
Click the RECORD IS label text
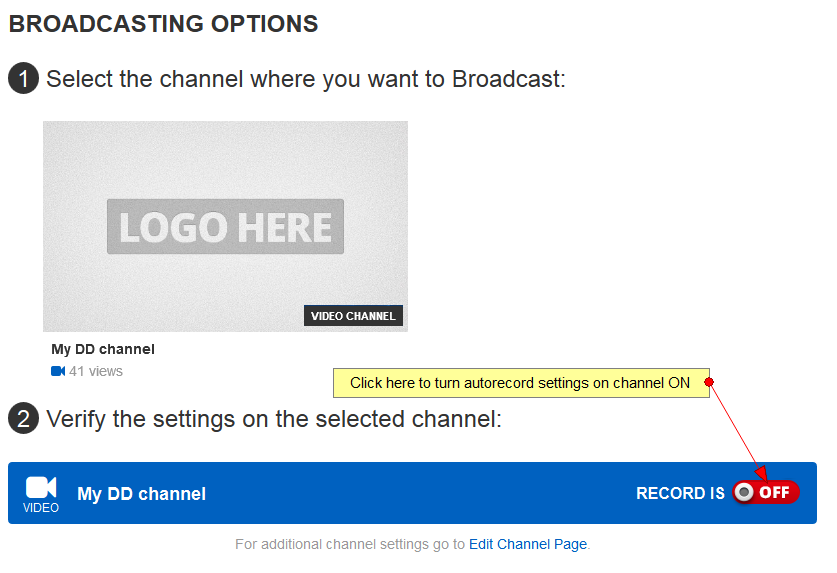coord(680,493)
